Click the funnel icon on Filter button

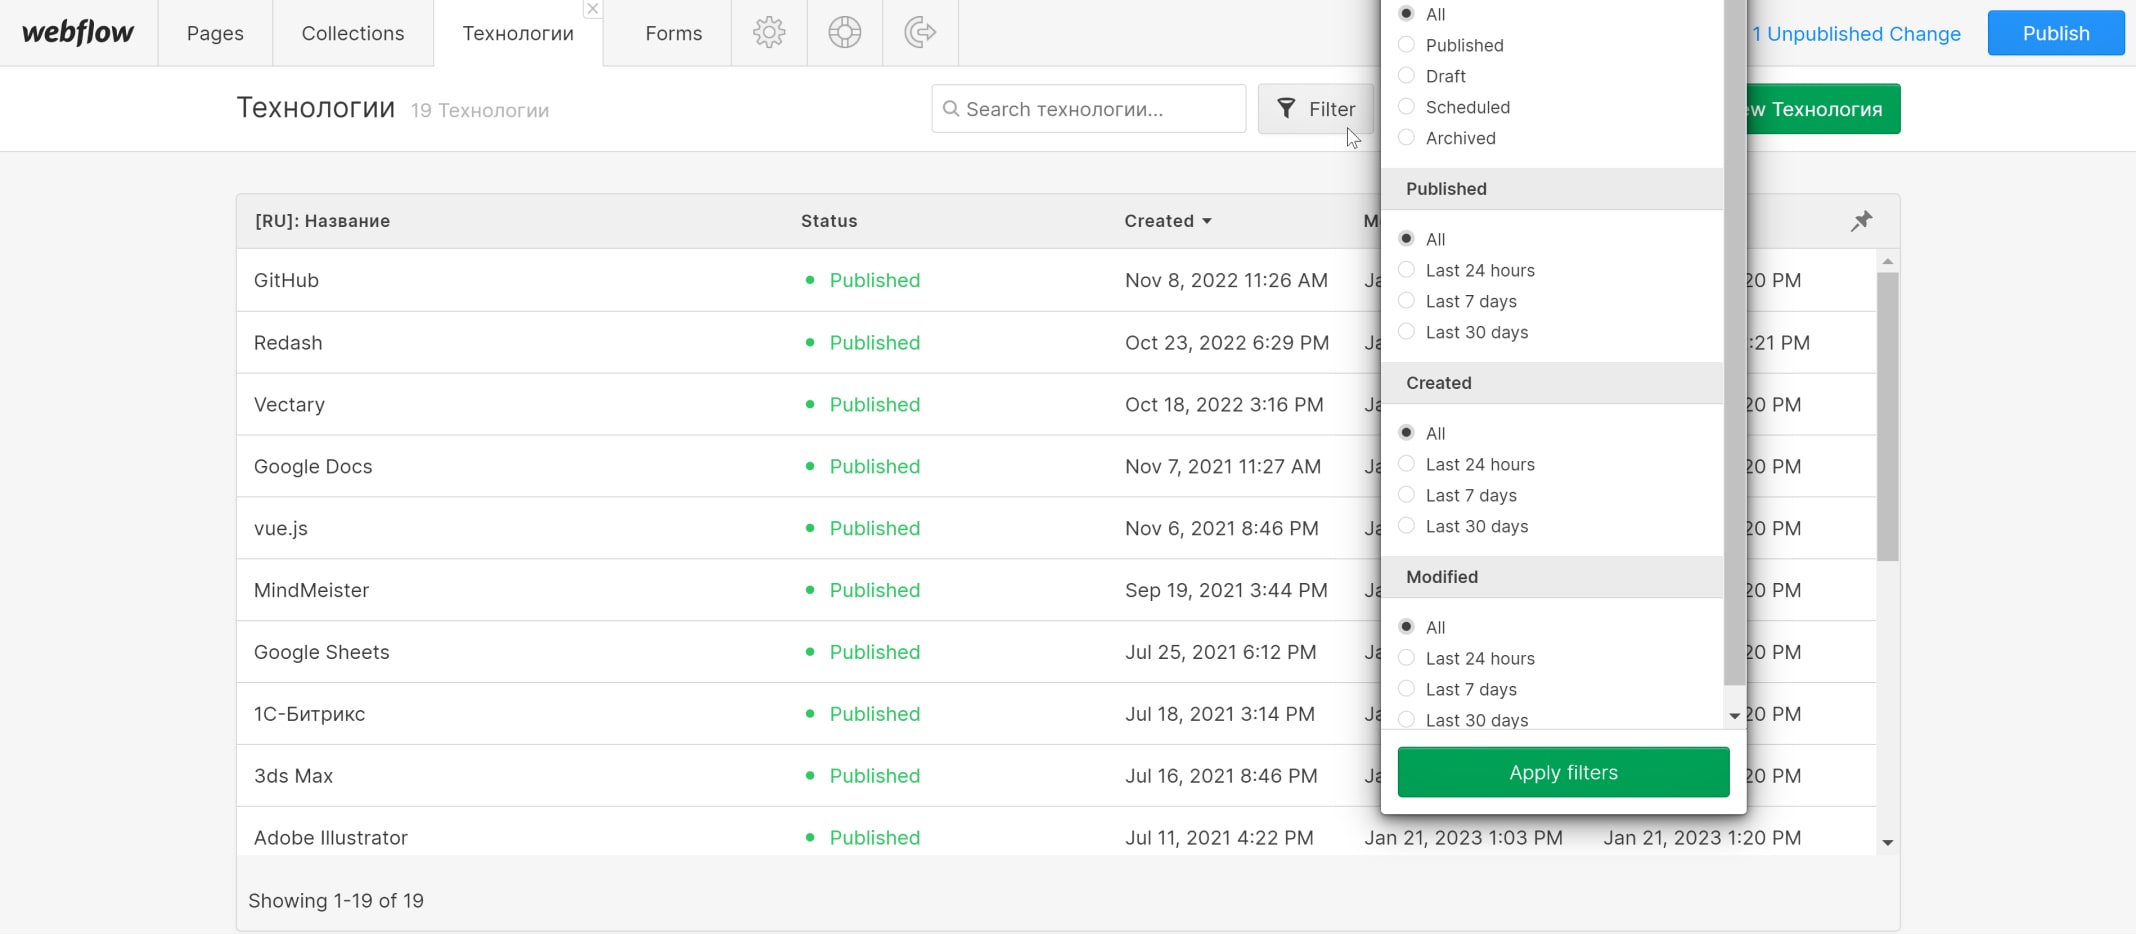pos(1287,109)
